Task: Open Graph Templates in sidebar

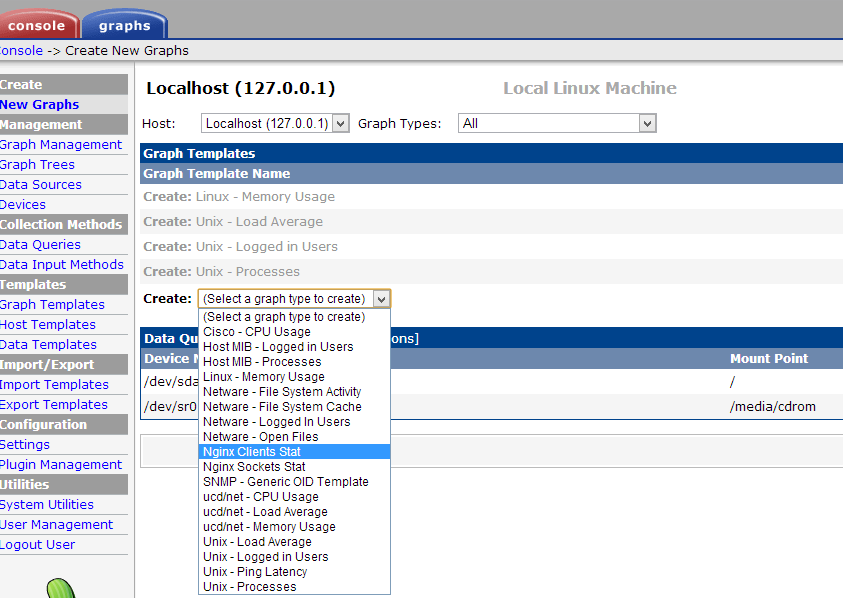Action: tap(52, 304)
